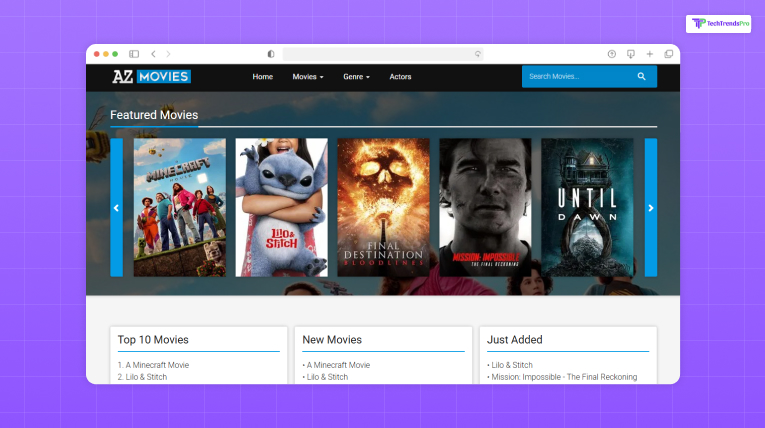The image size is (765, 428).
Task: Open Mission: Impossible - The Final Reckoning link
Action: pyautogui.click(x=564, y=377)
